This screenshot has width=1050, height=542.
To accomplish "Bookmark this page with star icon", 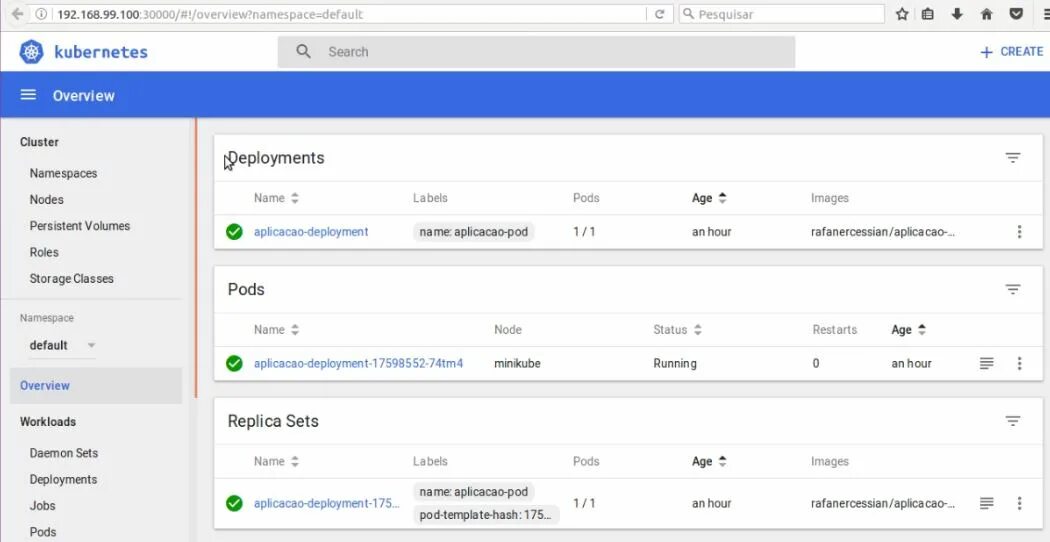I will (902, 13).
